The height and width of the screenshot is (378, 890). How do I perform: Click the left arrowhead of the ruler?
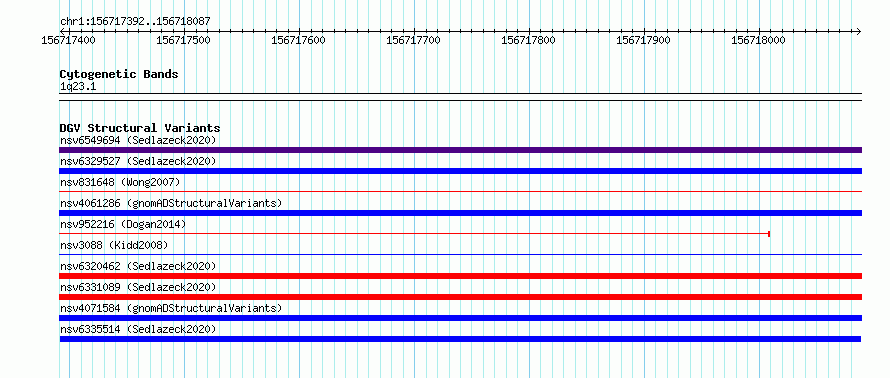(x=62, y=31)
